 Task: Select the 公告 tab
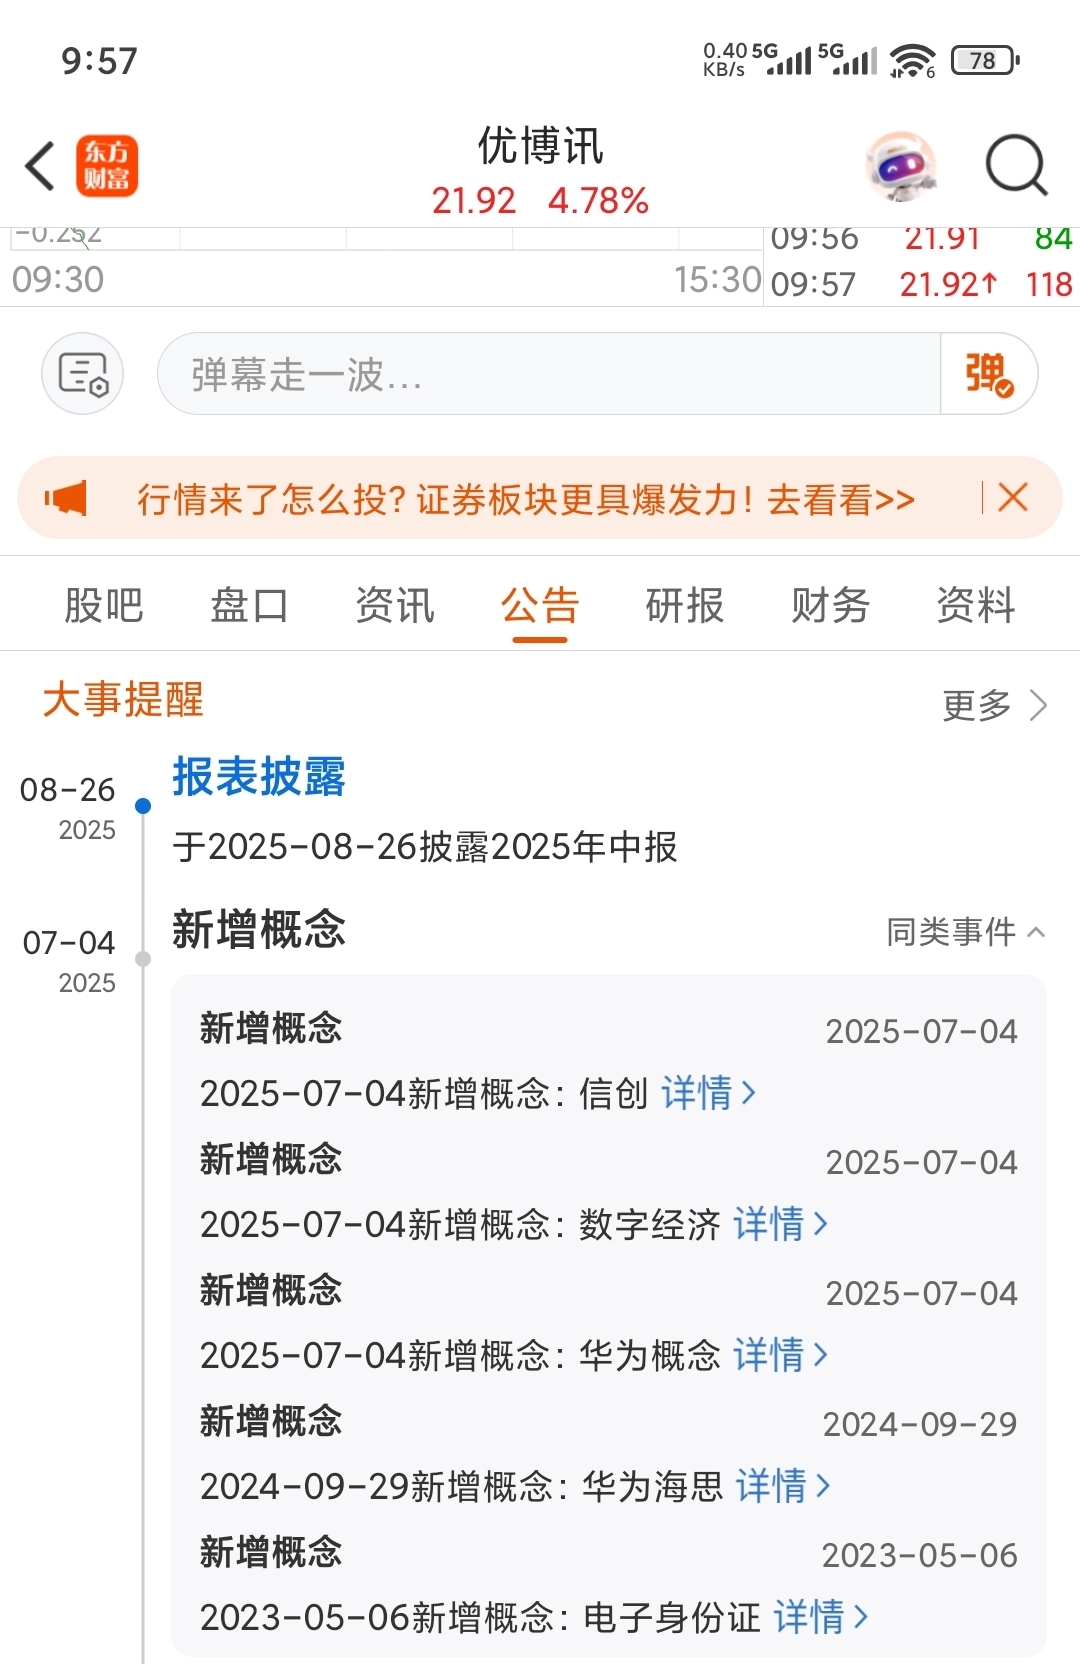tap(540, 605)
